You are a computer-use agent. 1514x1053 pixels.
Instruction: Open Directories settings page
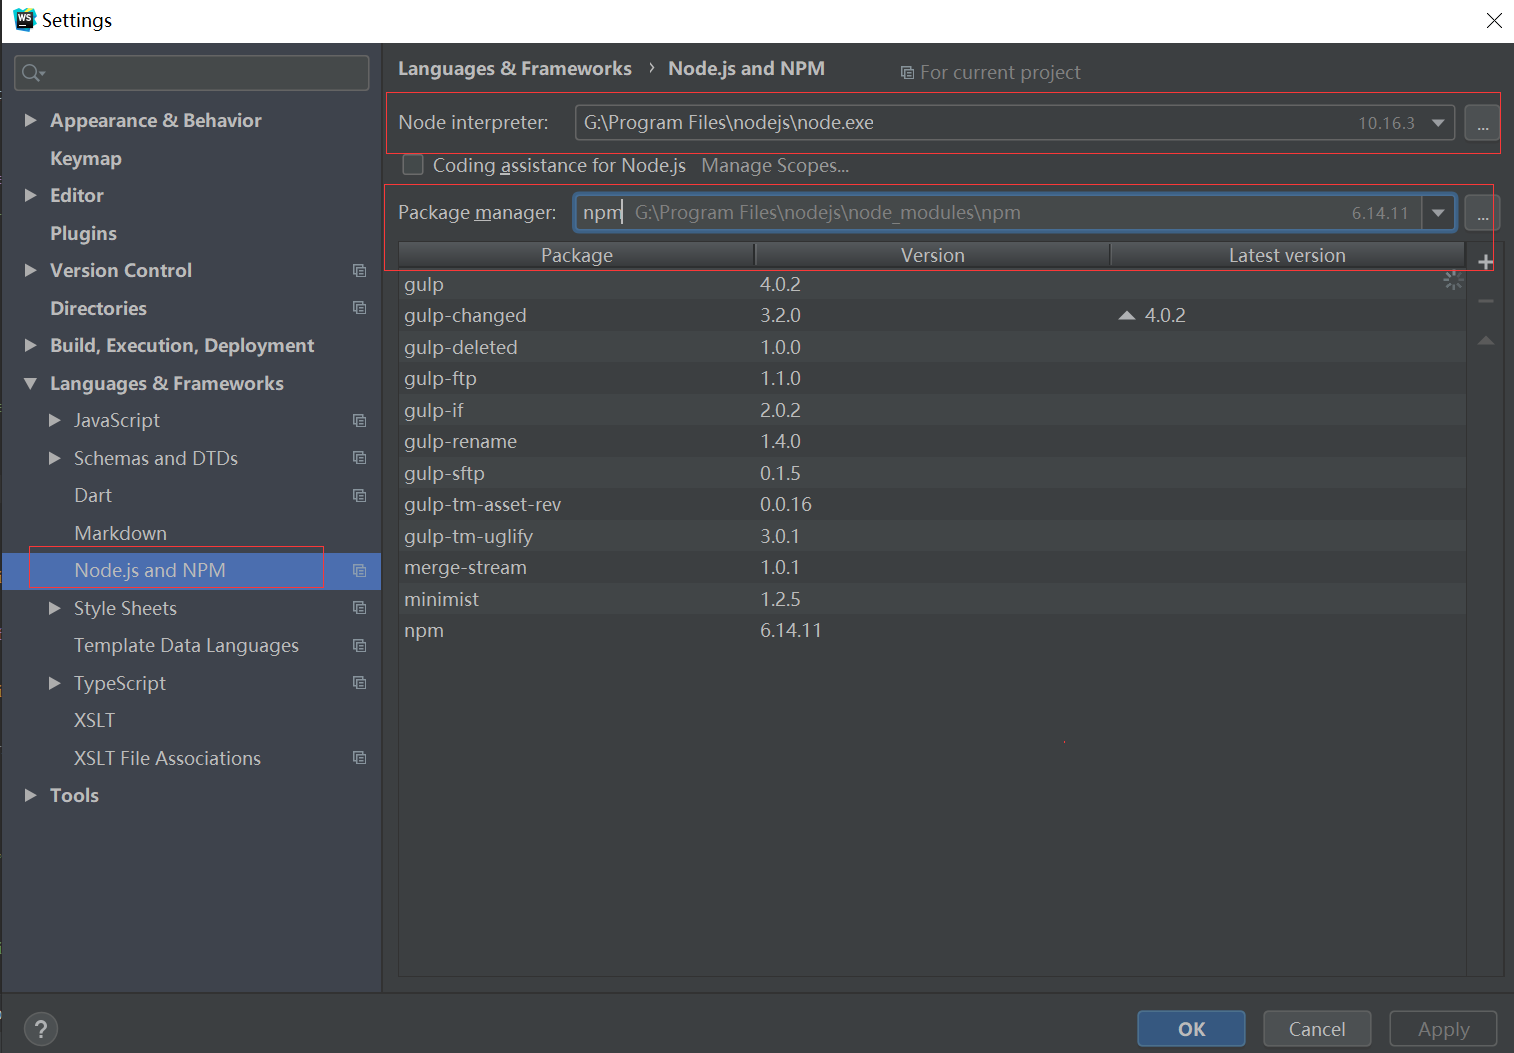pos(99,308)
